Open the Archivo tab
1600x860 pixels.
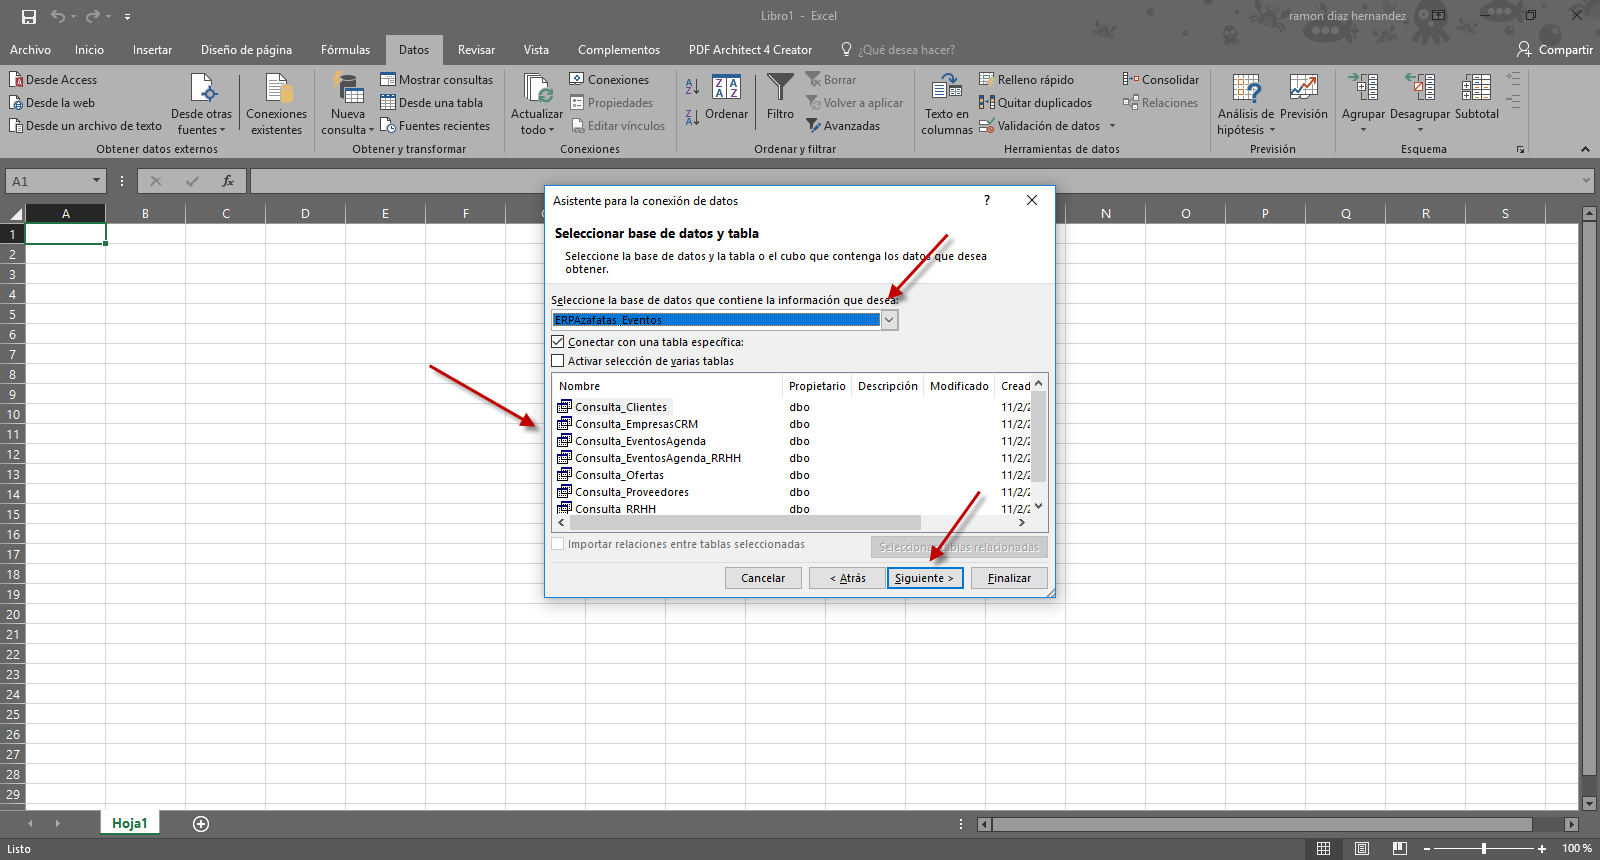click(x=30, y=50)
